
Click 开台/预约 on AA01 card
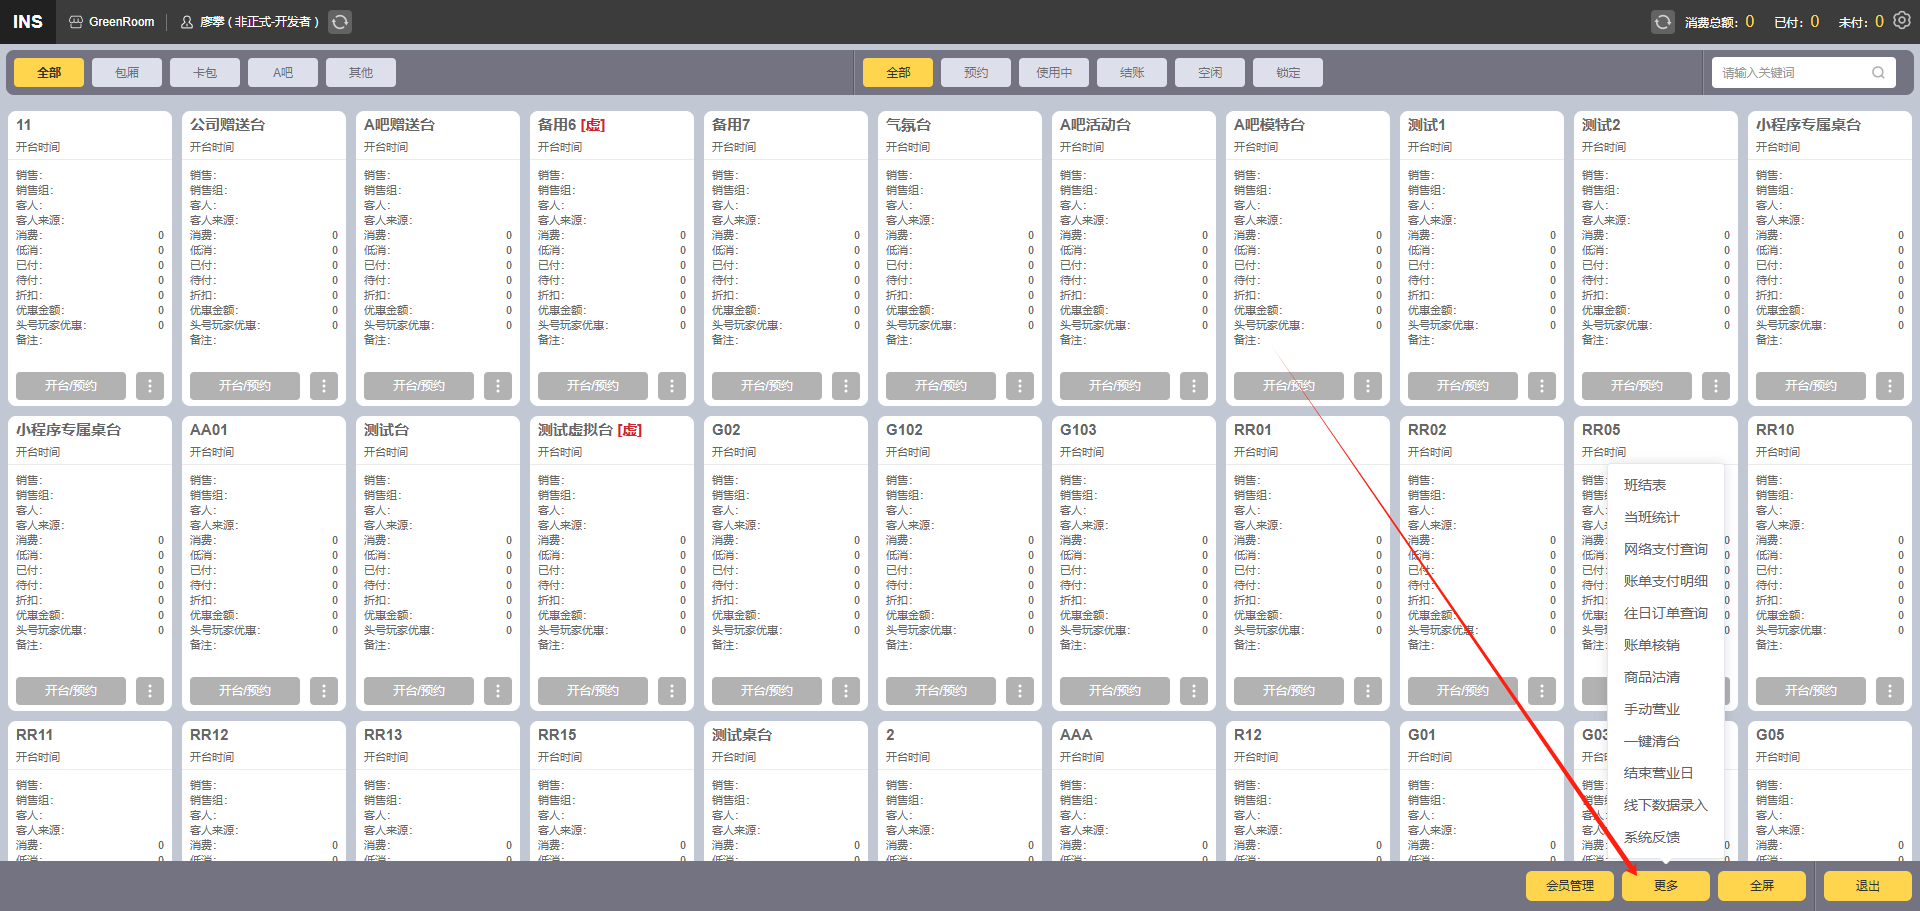point(245,691)
